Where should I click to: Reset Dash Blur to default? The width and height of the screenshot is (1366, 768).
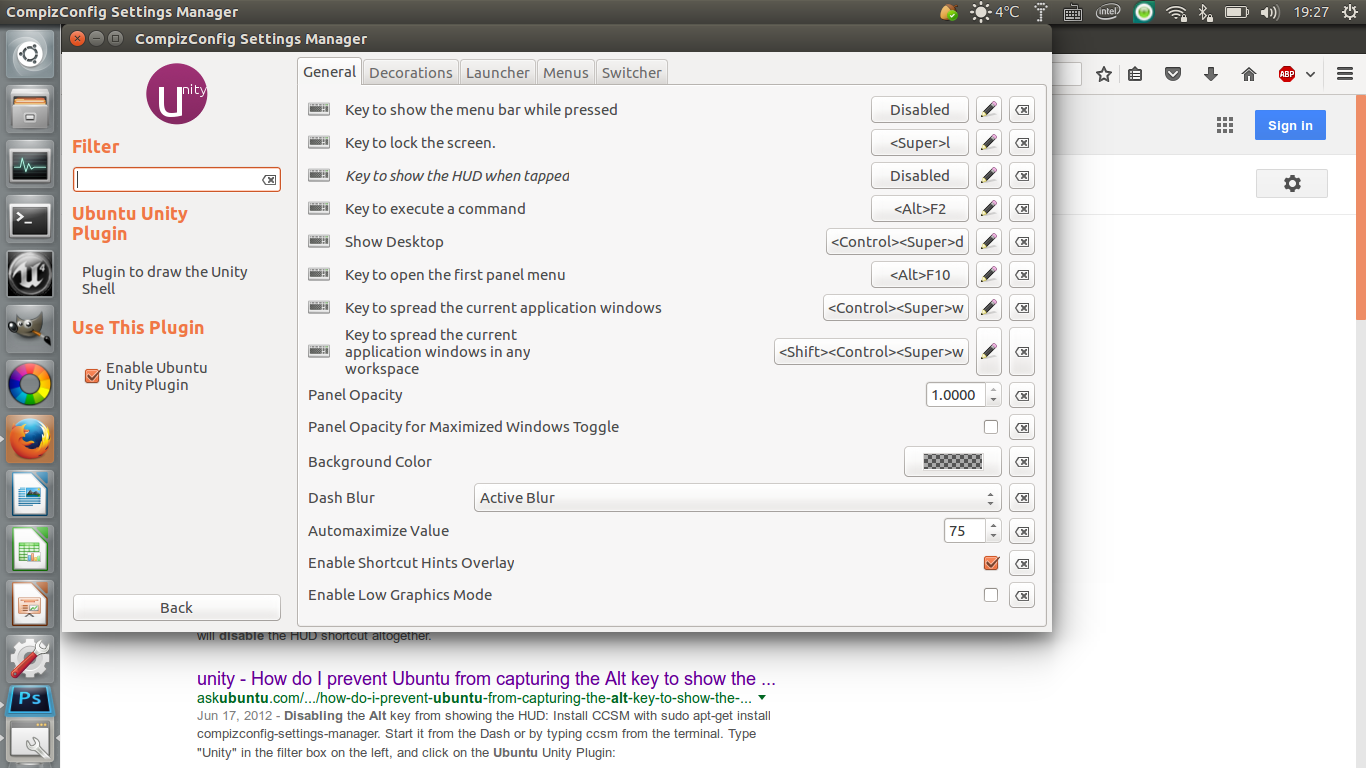coord(1021,498)
